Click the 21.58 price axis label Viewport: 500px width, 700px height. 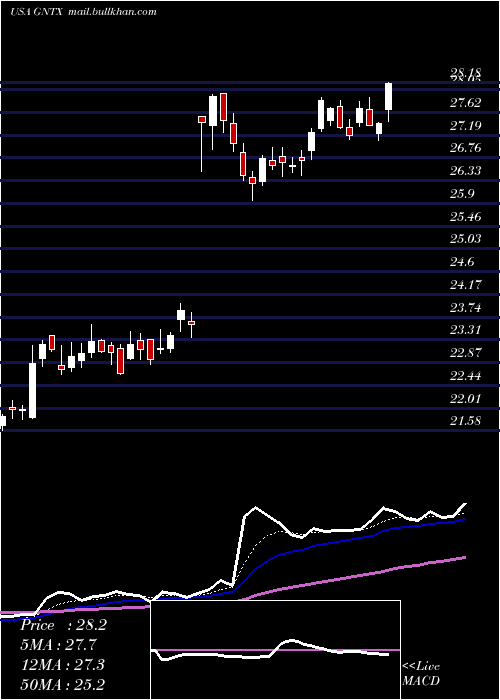click(466, 421)
